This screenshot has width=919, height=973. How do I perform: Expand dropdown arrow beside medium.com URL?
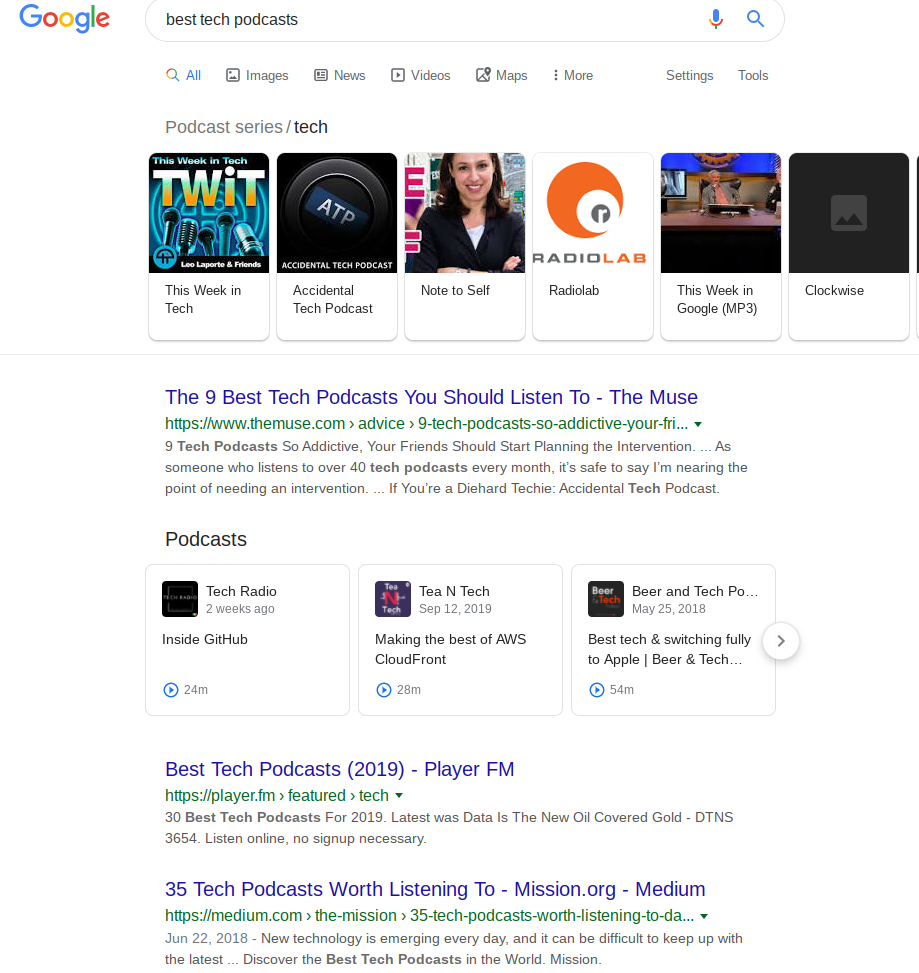point(704,917)
